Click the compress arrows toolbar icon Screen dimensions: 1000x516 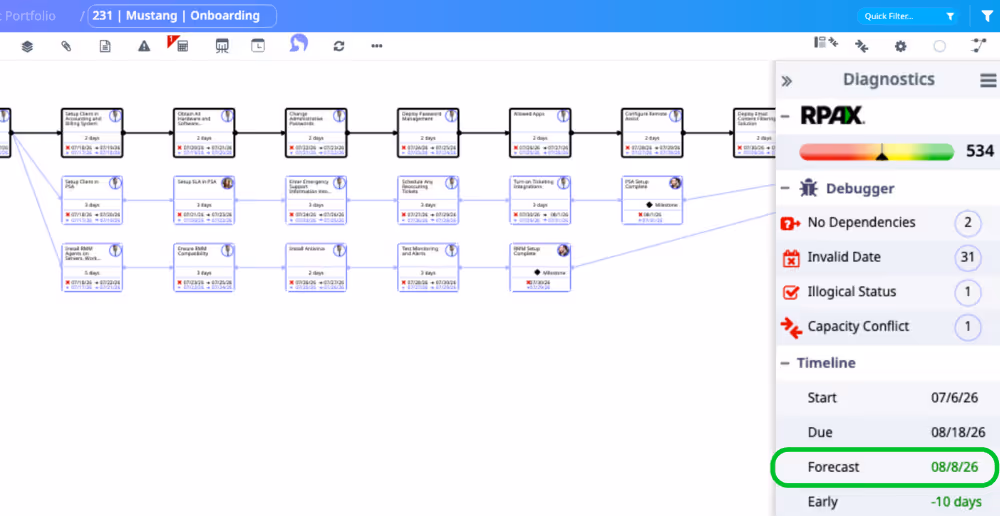[x=862, y=46]
